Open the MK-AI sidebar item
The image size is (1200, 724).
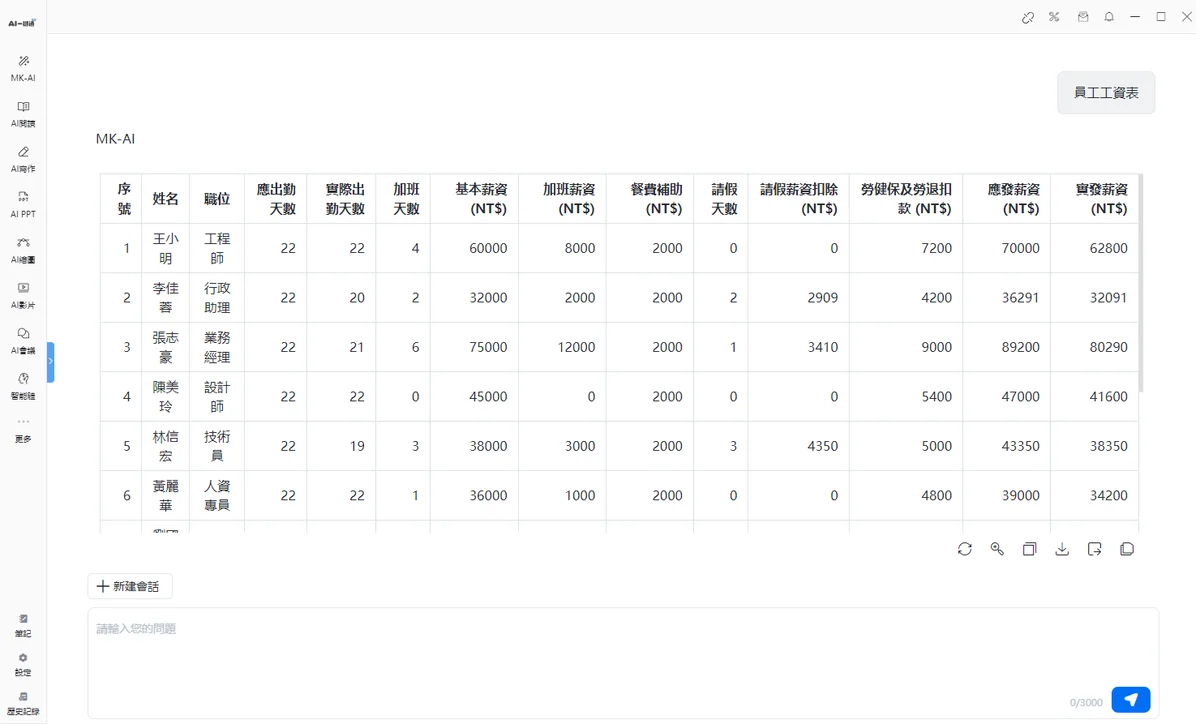23,68
